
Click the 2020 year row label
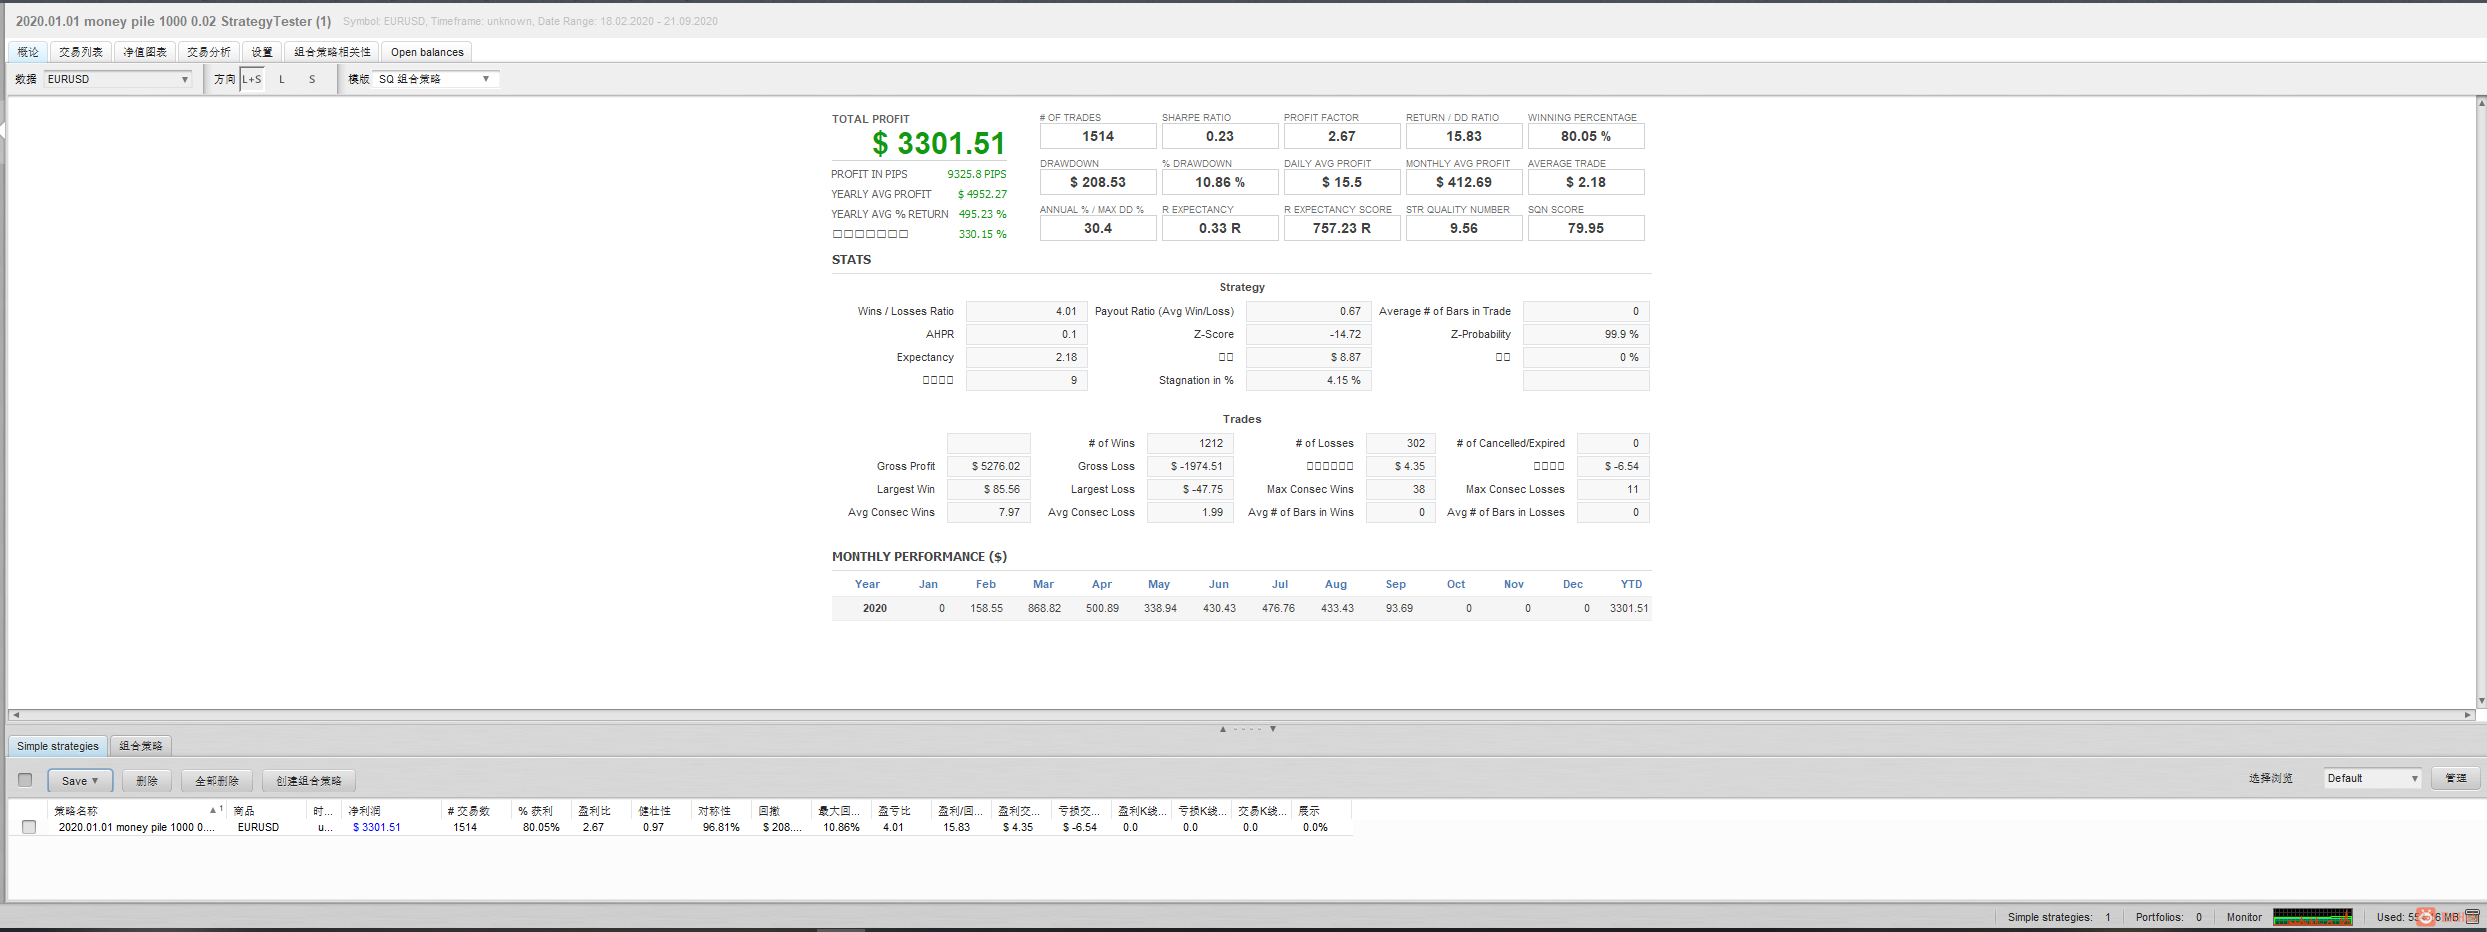pyautogui.click(x=875, y=608)
